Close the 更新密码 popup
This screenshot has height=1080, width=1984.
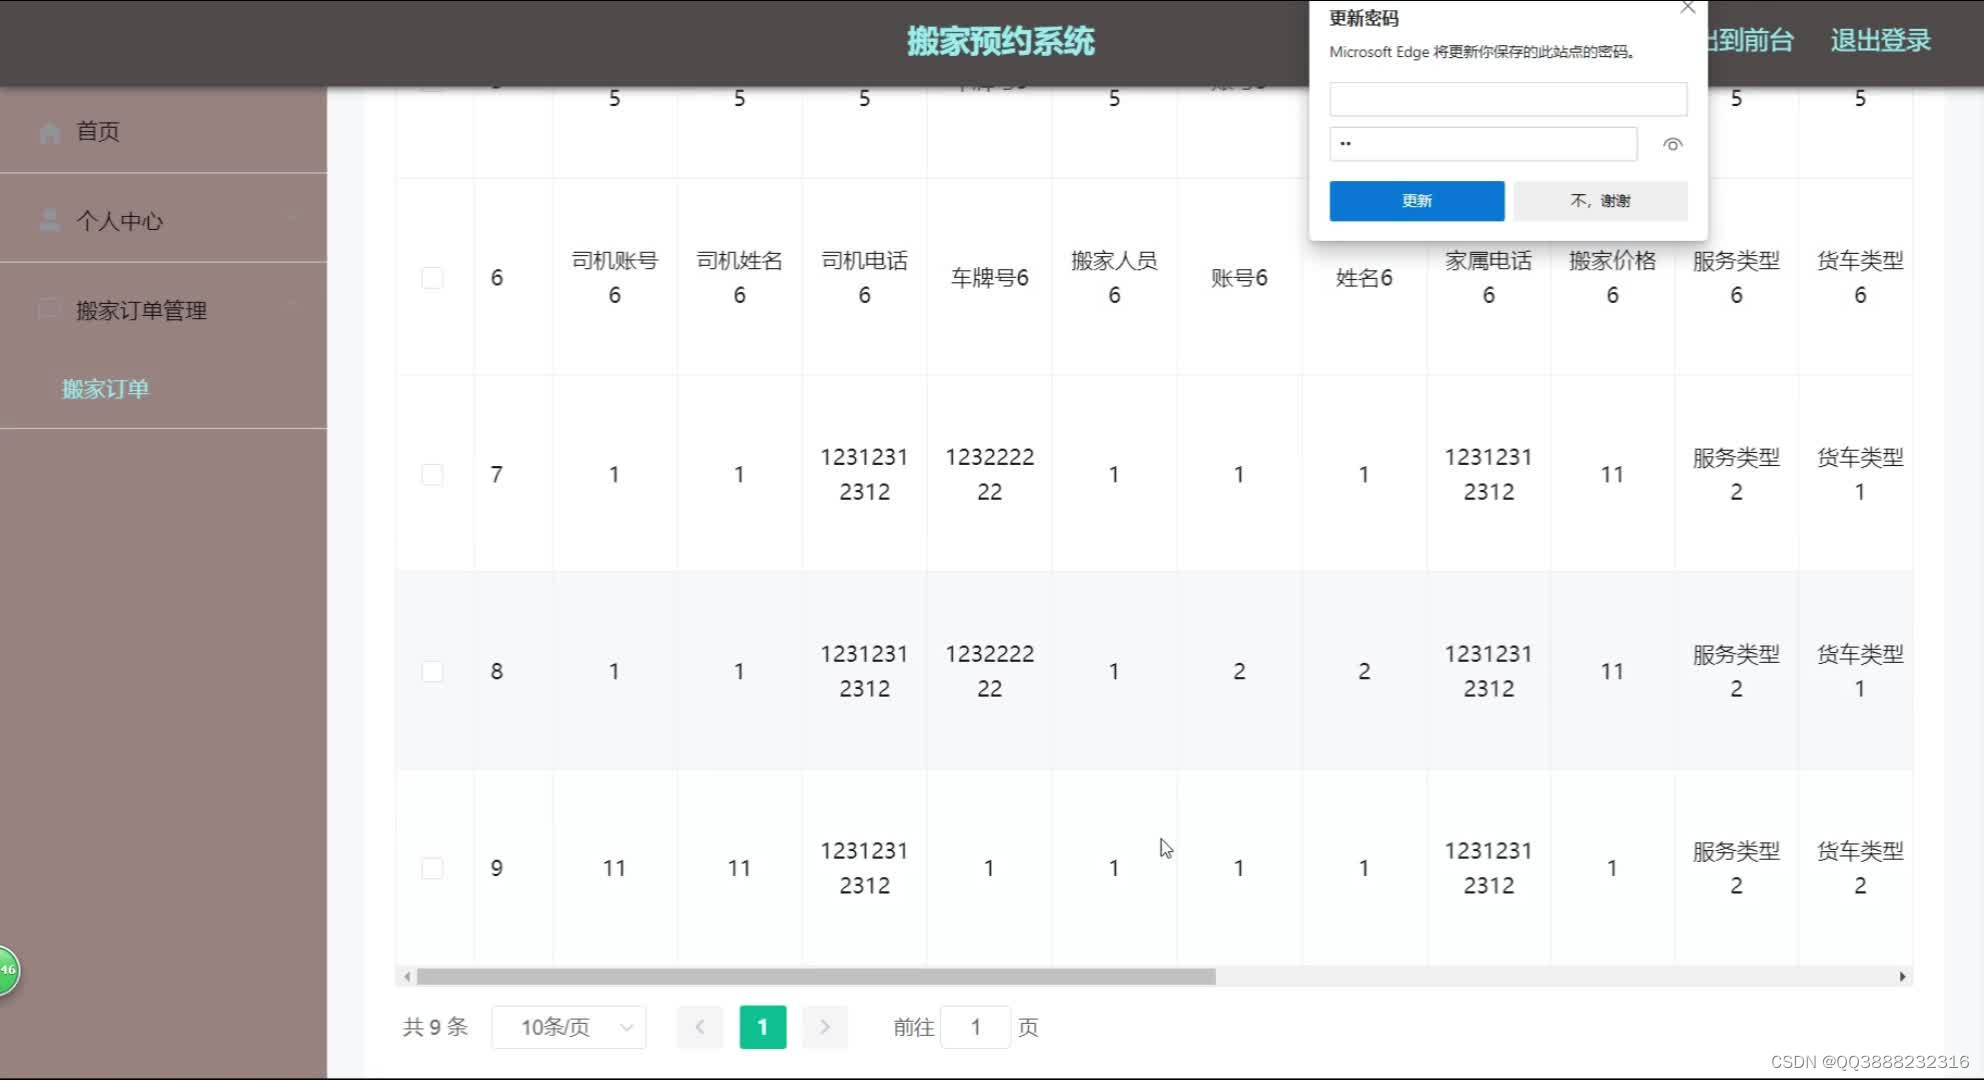(1688, 8)
